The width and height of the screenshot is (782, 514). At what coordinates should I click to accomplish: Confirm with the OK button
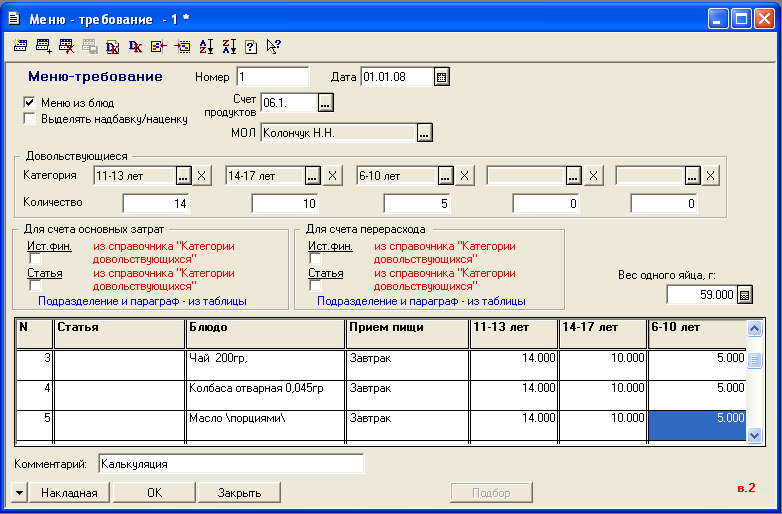155,493
